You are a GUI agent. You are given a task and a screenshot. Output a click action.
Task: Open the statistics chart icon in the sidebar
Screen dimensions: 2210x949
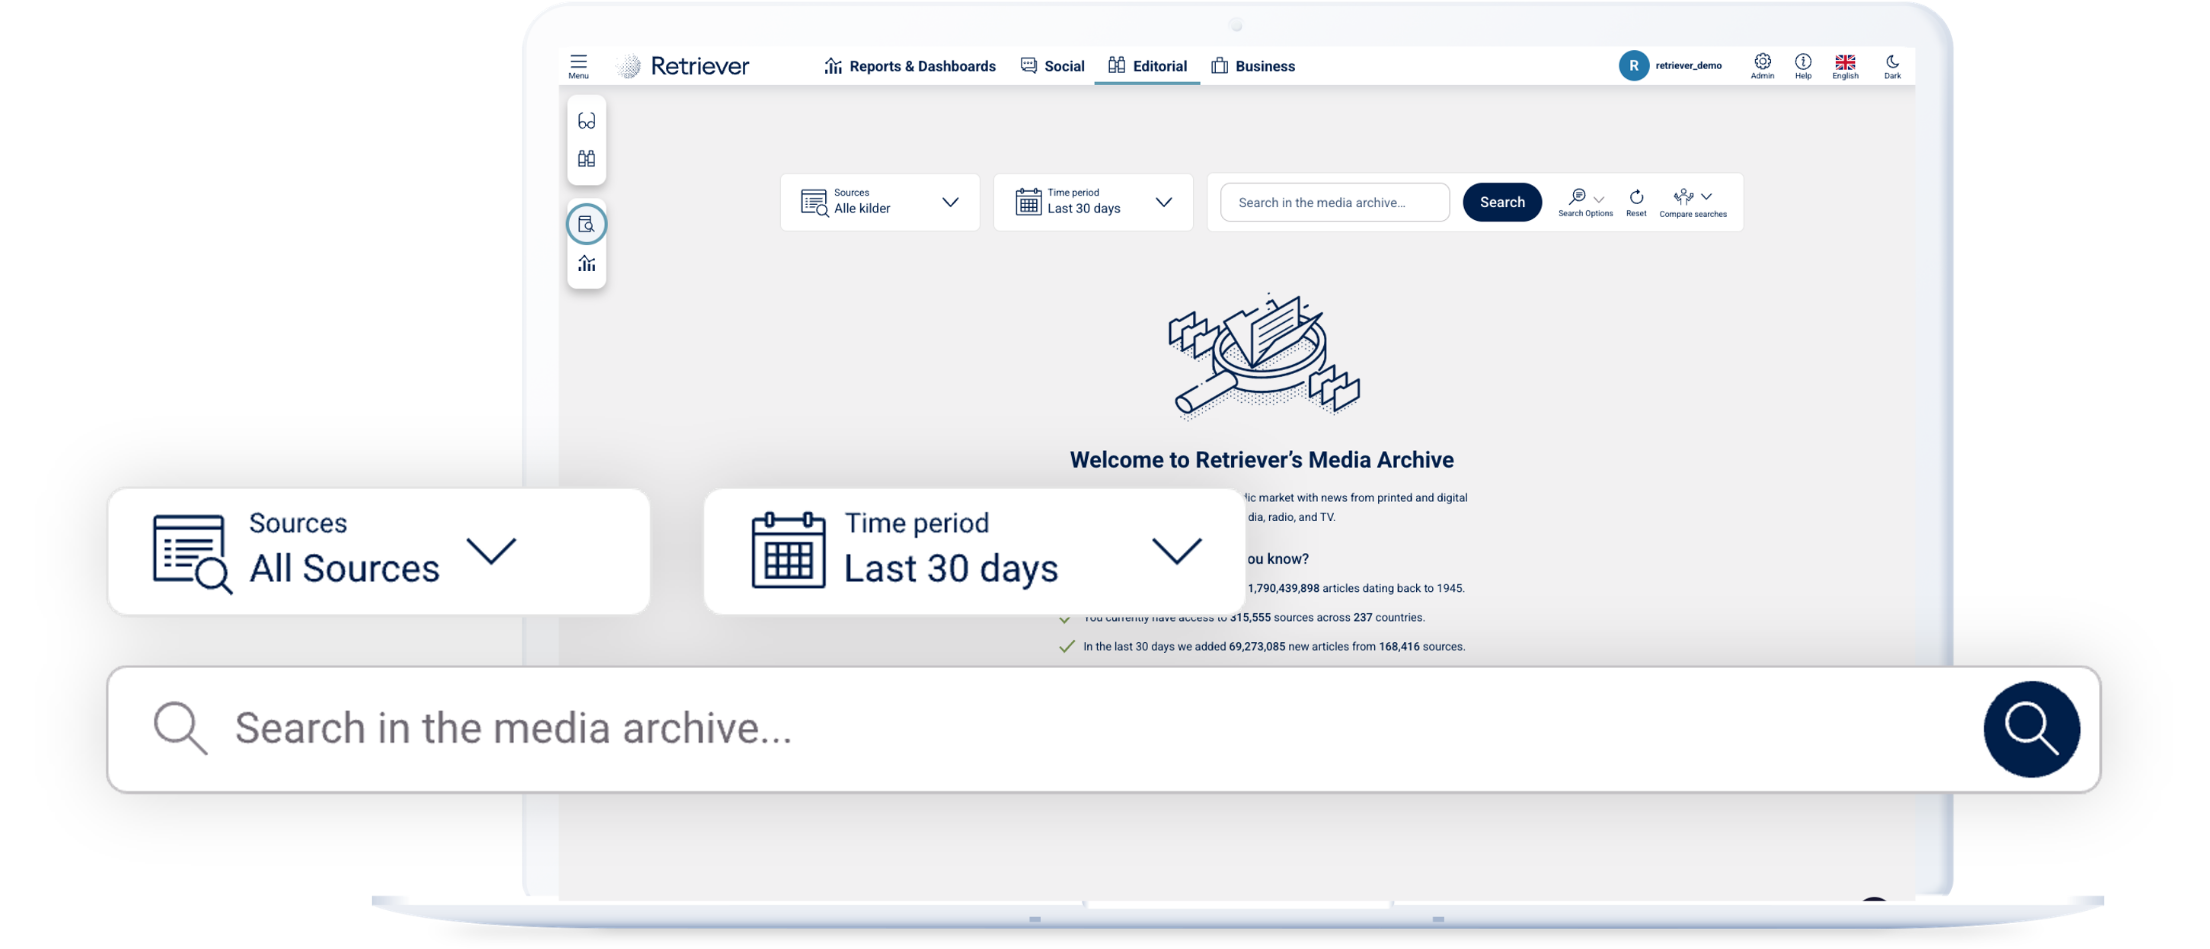[x=587, y=264]
